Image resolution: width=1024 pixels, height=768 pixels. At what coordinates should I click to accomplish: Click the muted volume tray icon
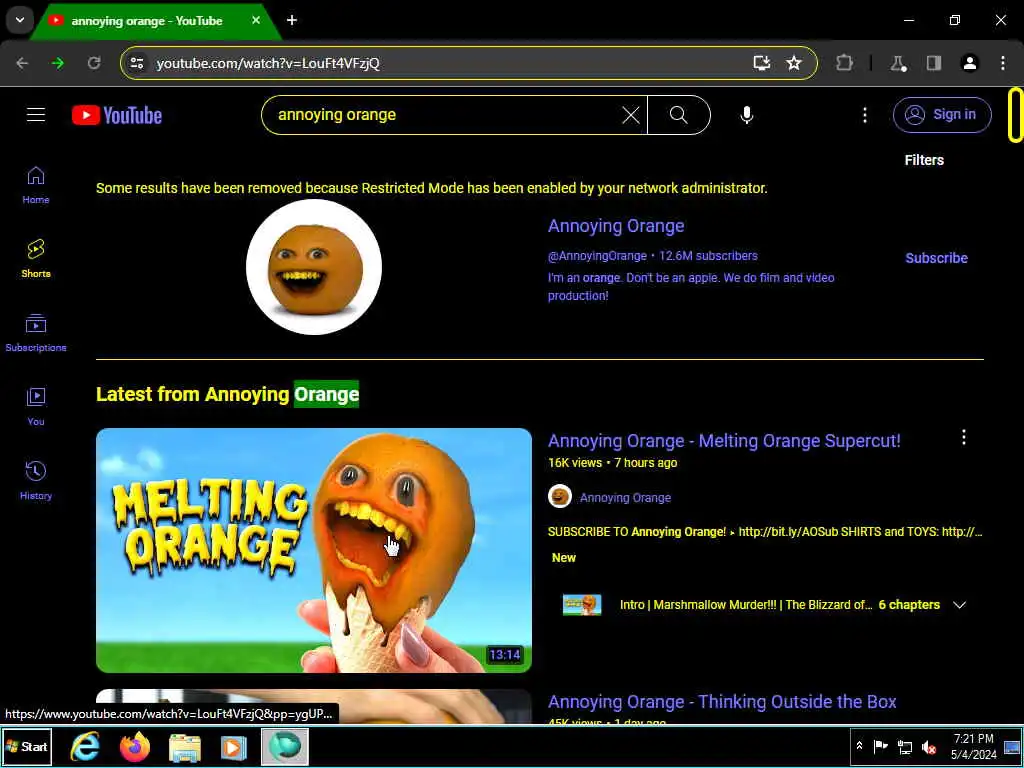pyautogui.click(x=929, y=747)
